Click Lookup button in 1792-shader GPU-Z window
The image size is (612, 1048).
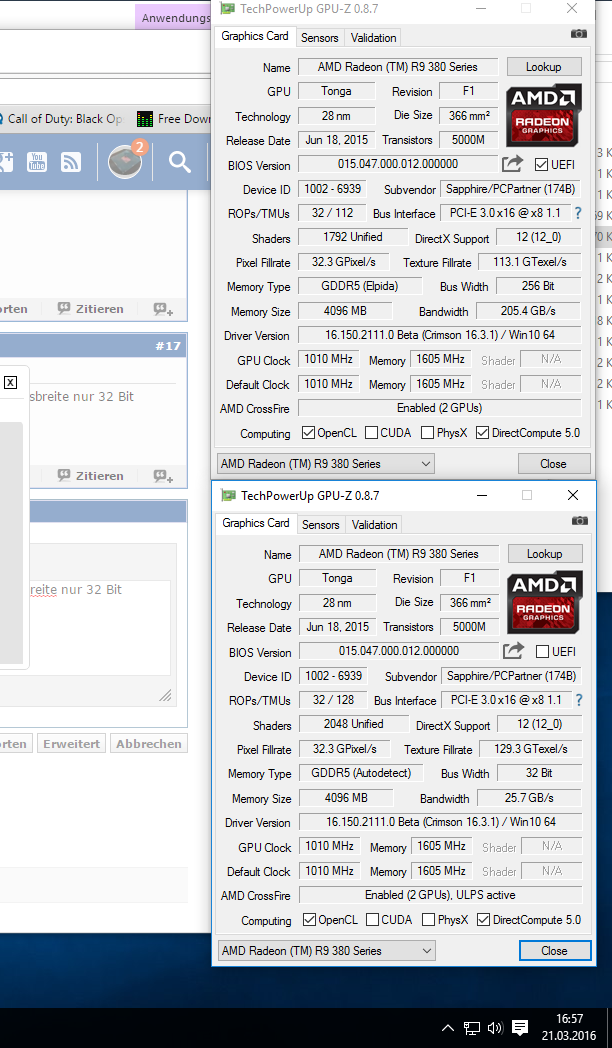pos(544,67)
